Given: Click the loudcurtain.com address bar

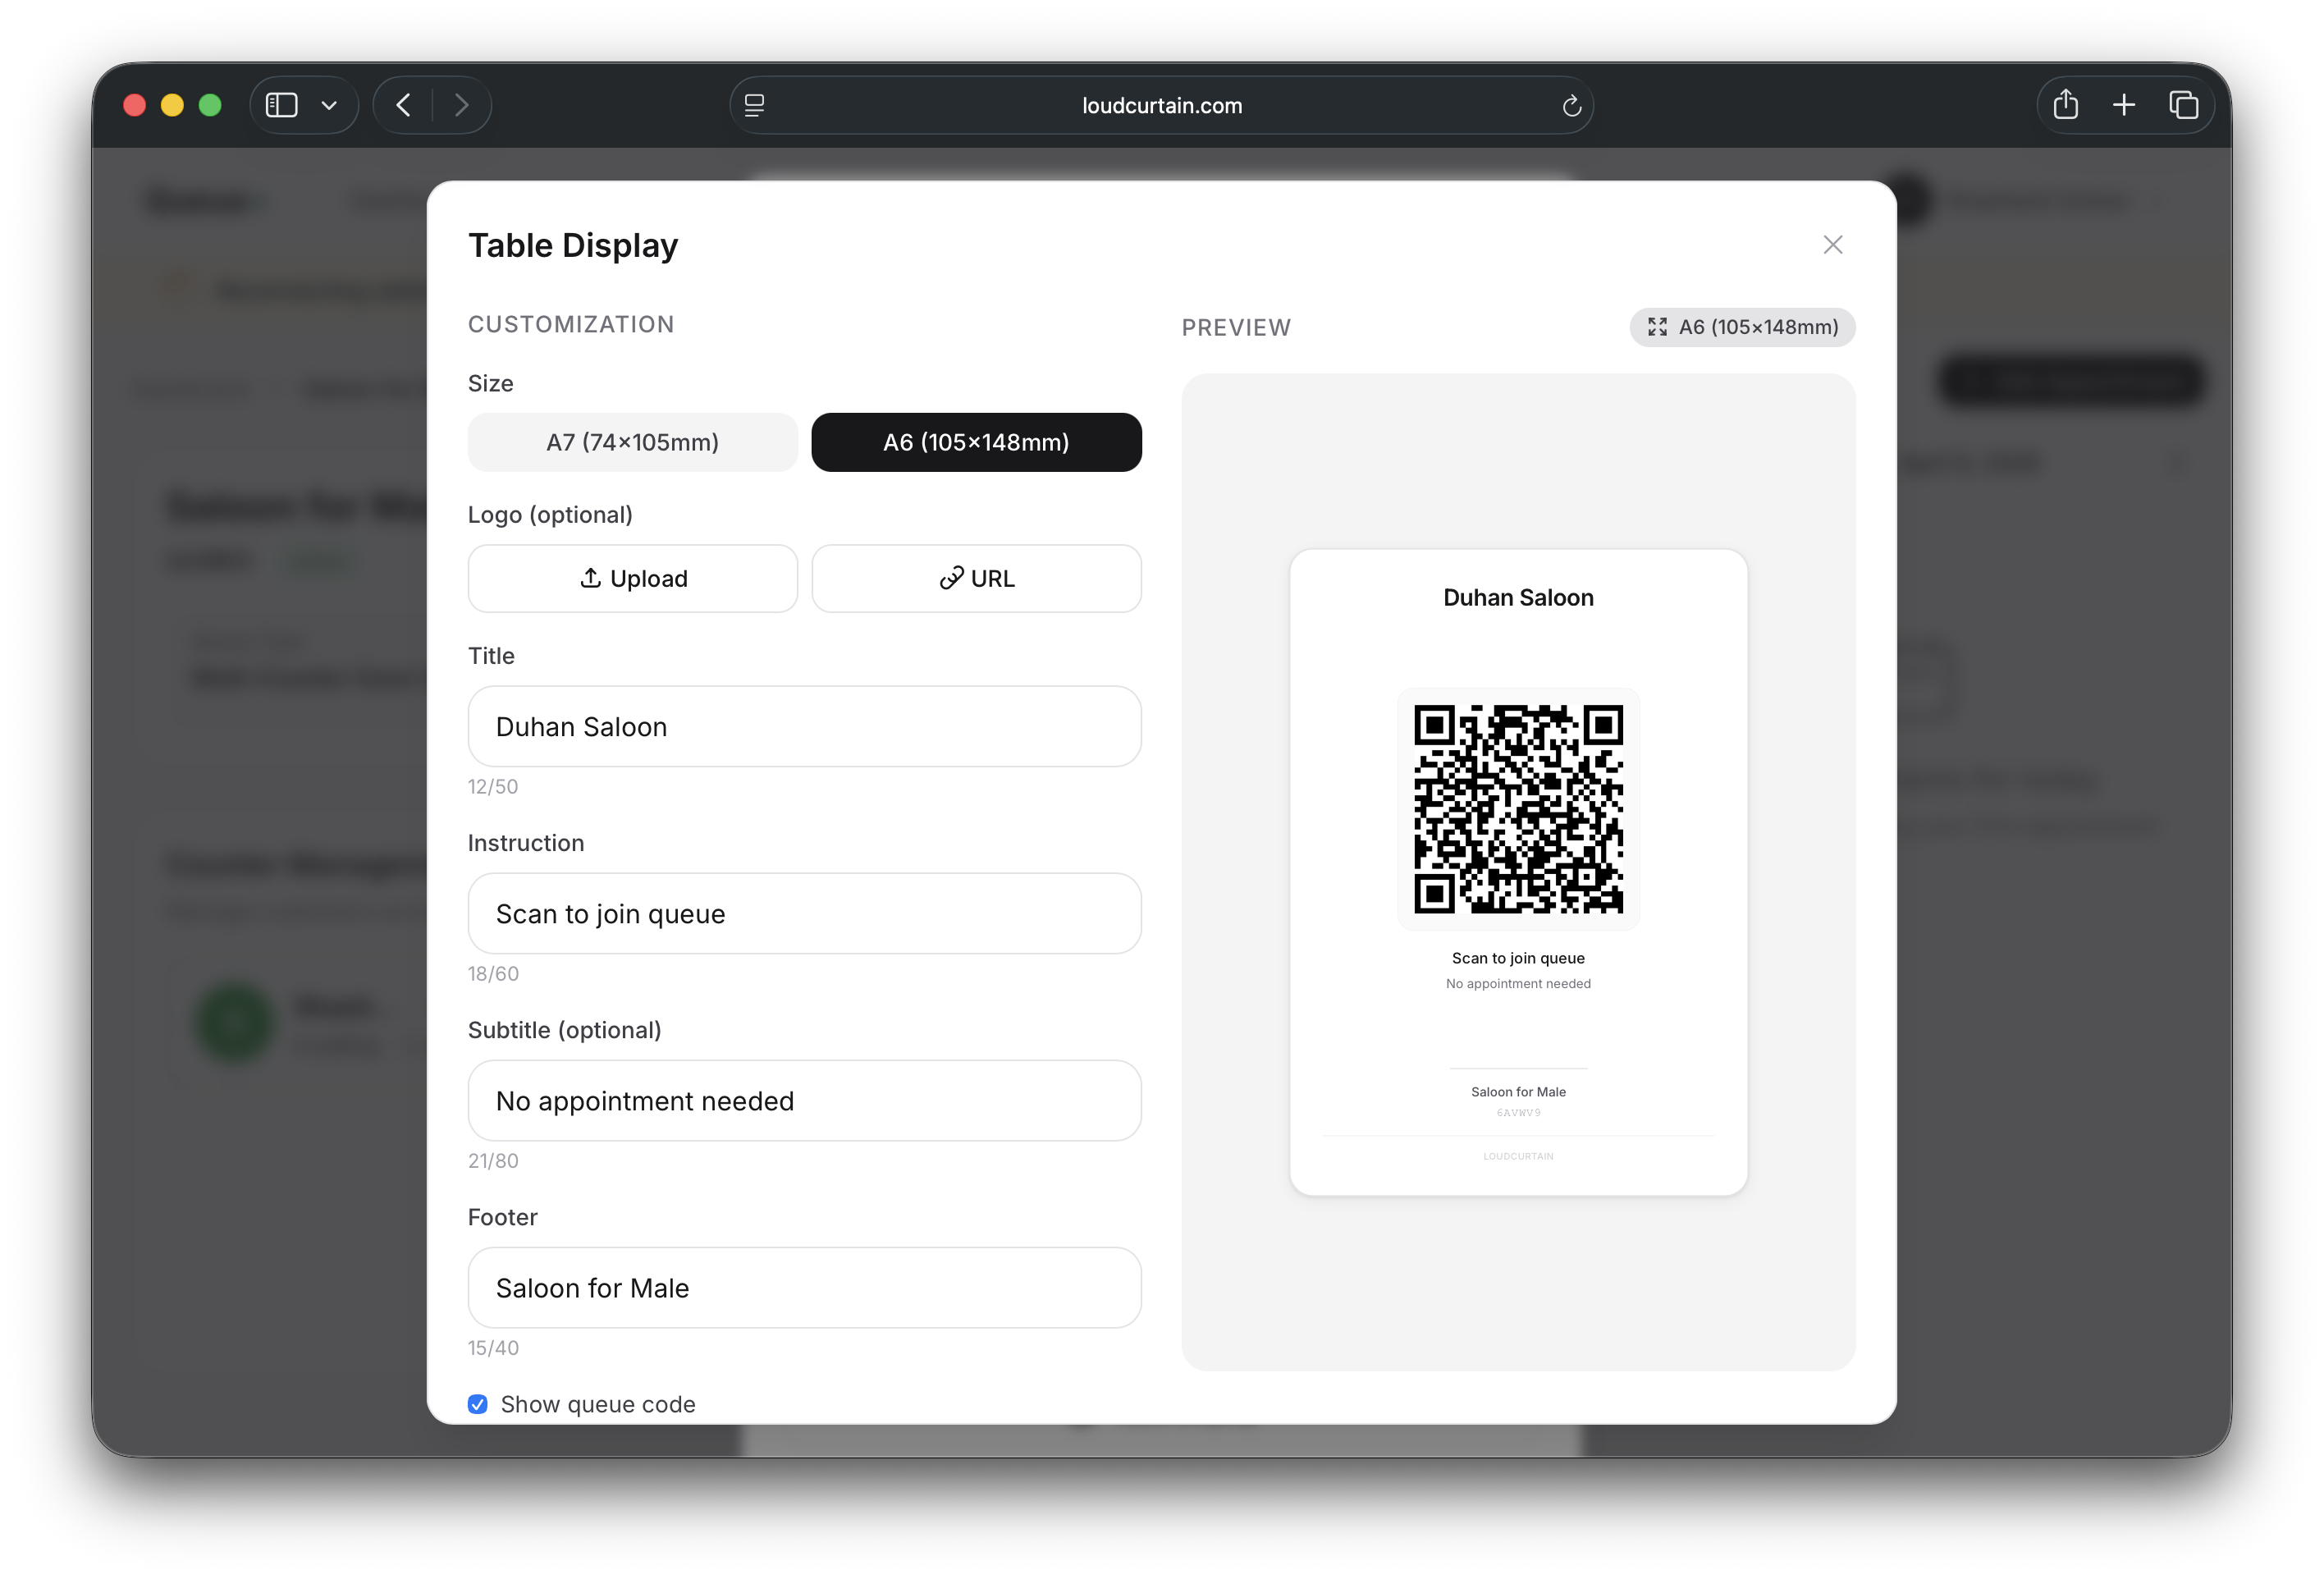Looking at the screenshot, I should tap(1161, 105).
